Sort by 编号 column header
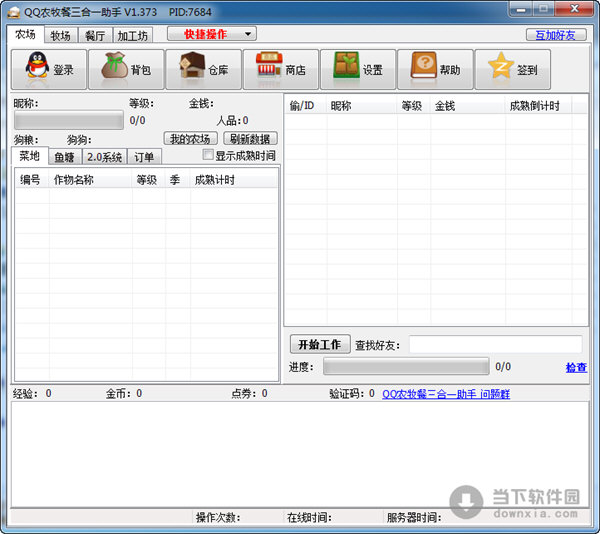This screenshot has width=600, height=534. [32, 179]
